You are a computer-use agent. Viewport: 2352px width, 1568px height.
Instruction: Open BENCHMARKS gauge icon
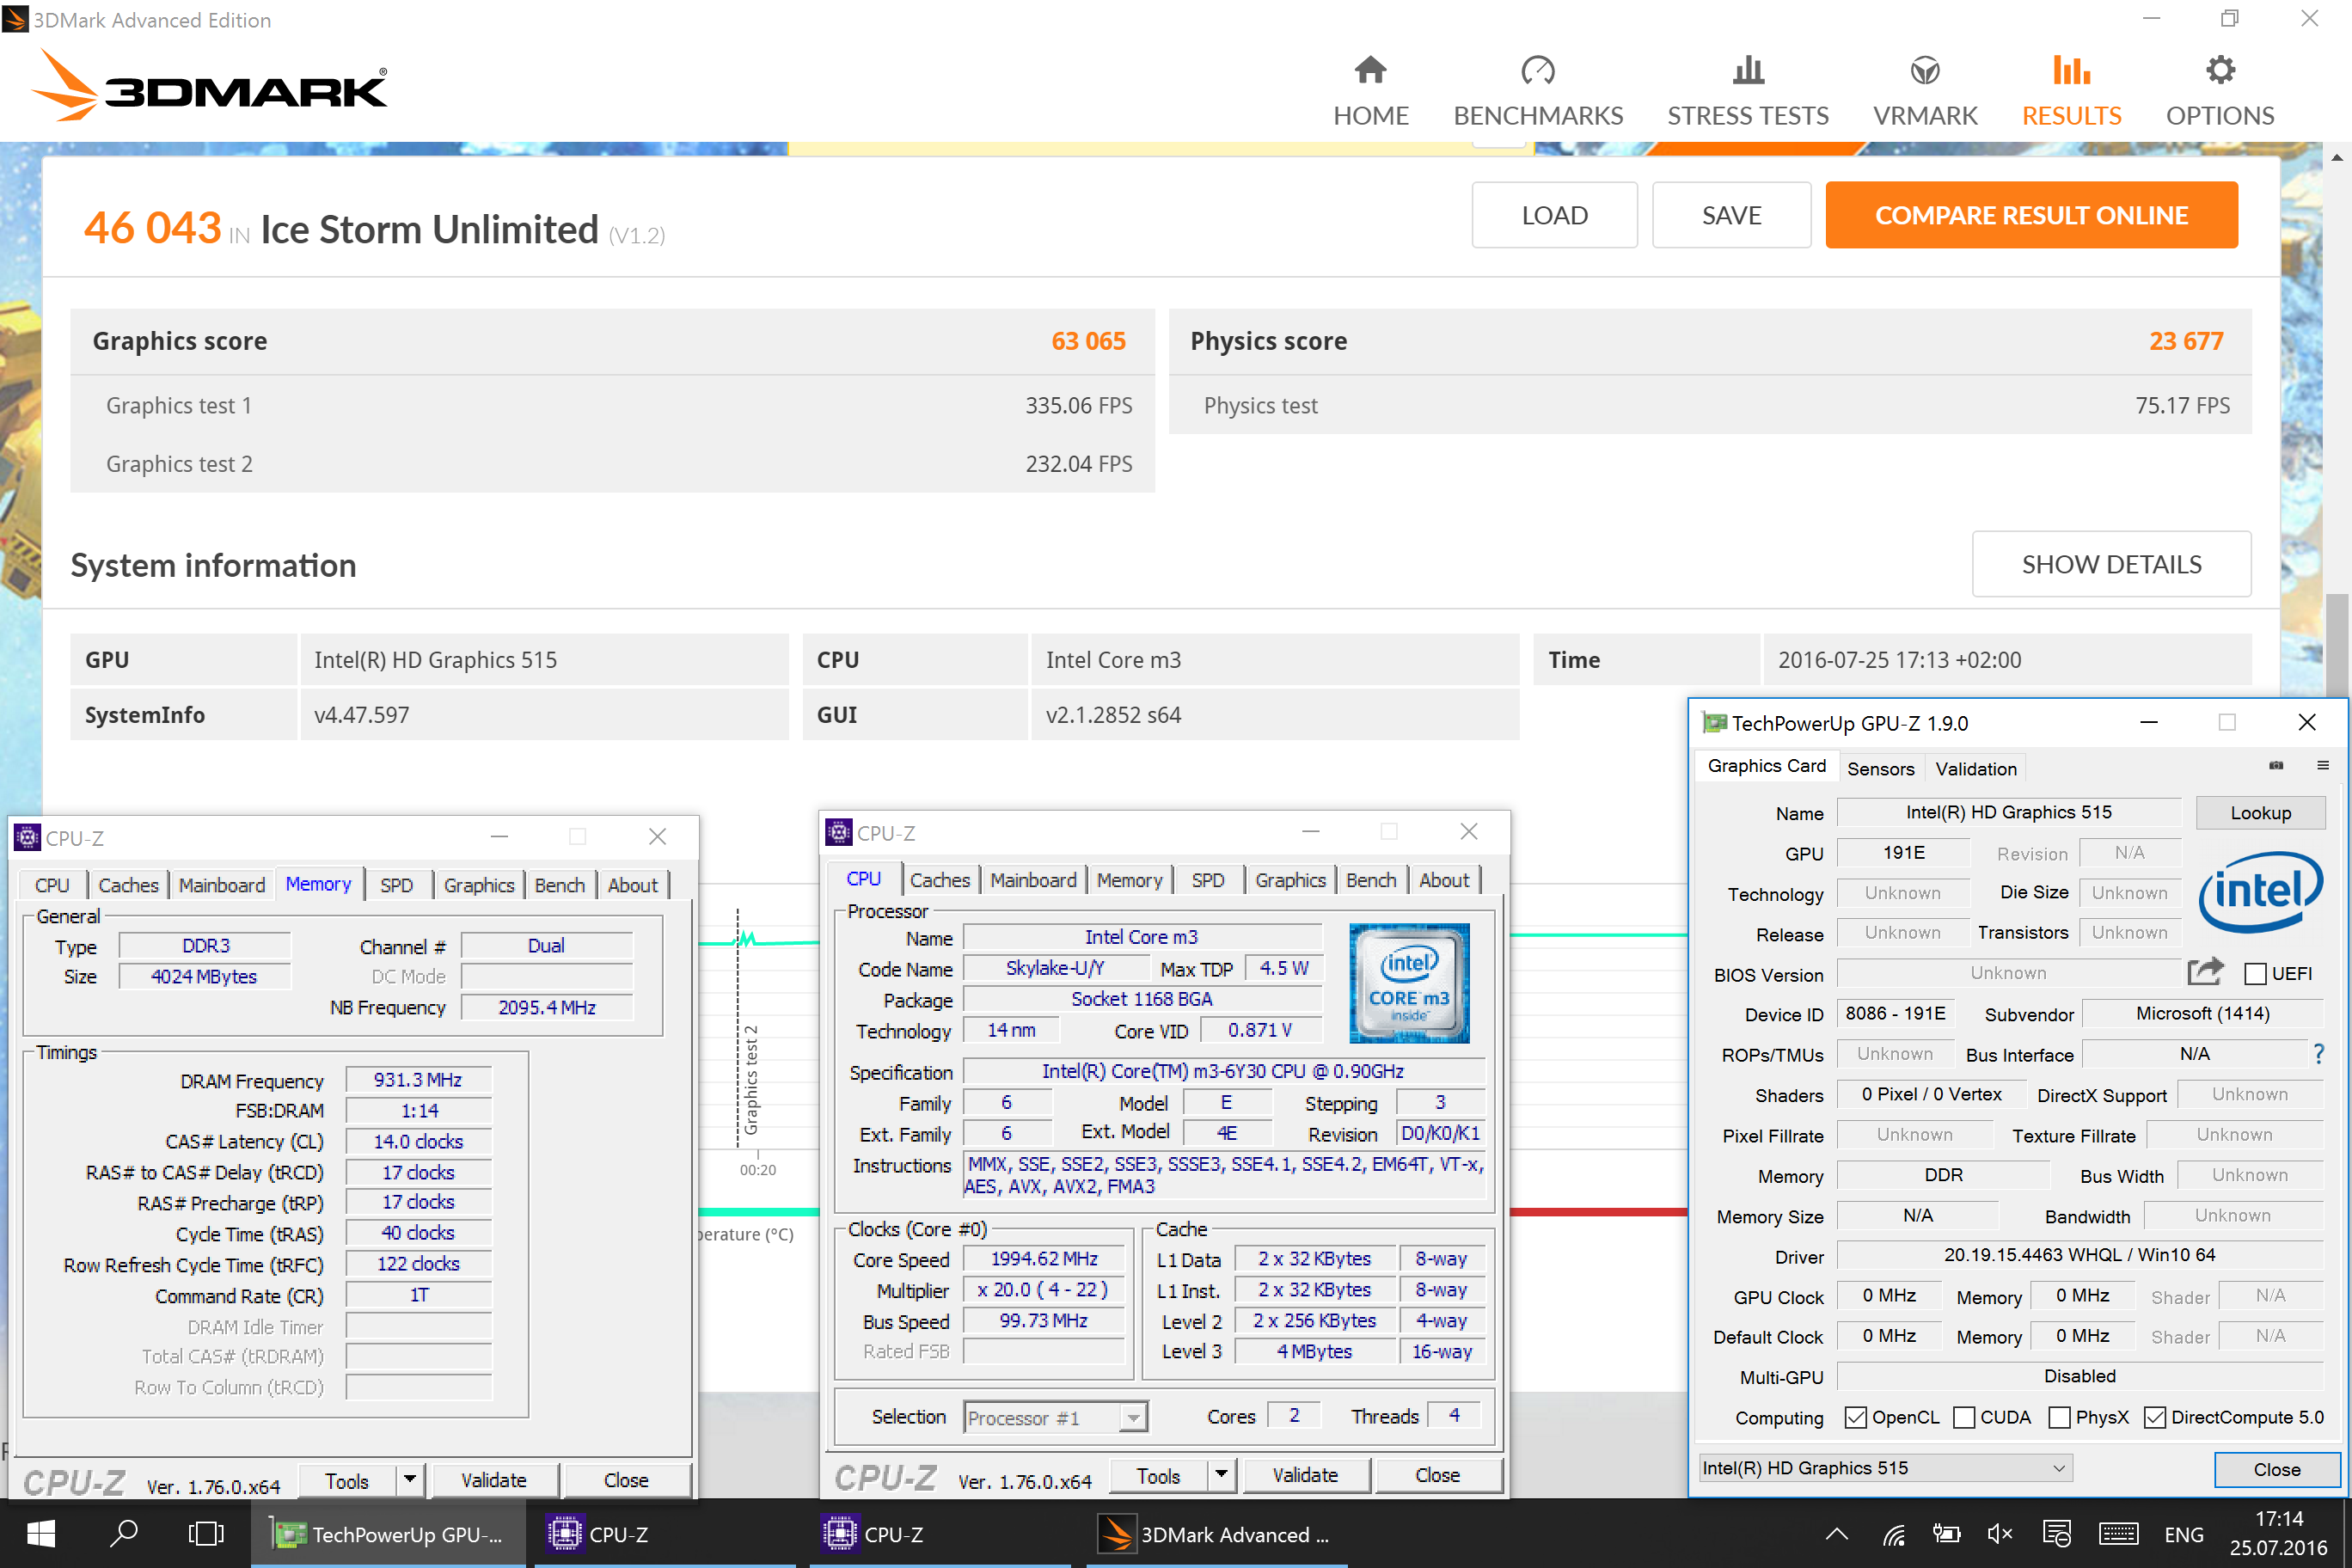[x=1537, y=70]
